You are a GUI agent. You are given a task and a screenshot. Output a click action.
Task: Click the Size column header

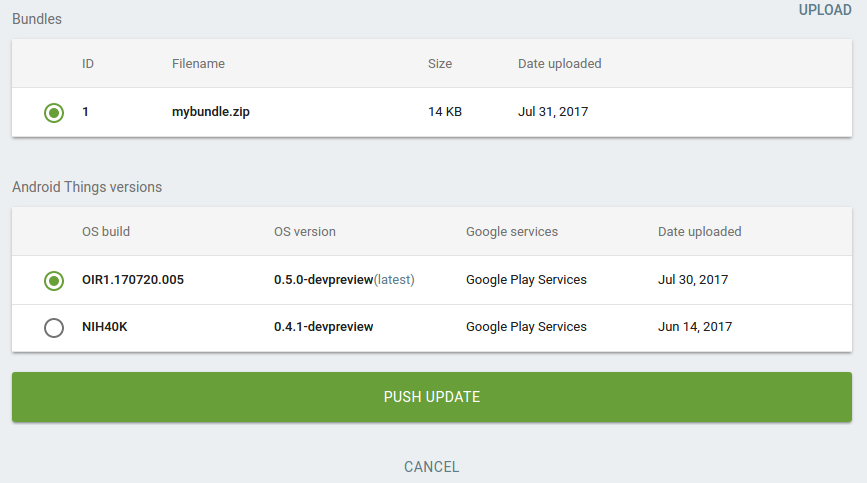tap(440, 64)
